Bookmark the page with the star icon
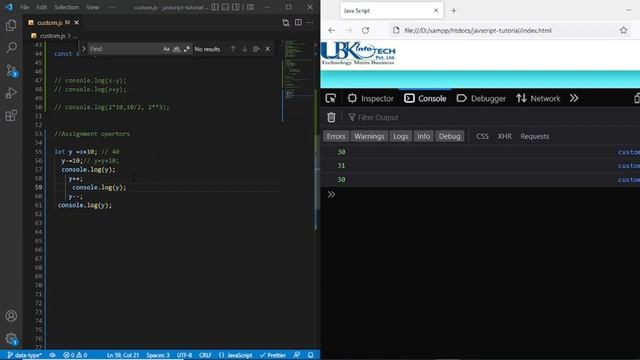 (623, 30)
